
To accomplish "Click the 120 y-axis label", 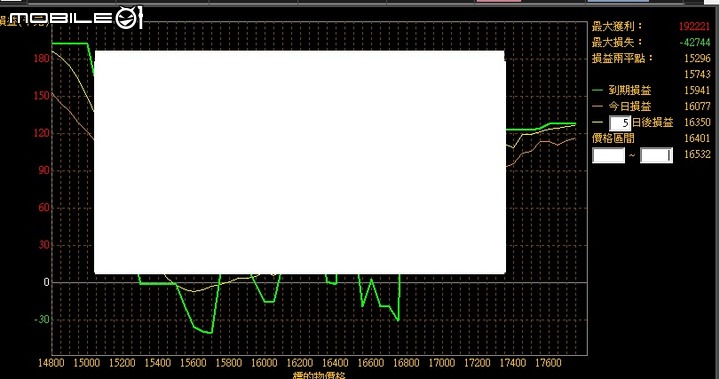I will pos(41,133).
